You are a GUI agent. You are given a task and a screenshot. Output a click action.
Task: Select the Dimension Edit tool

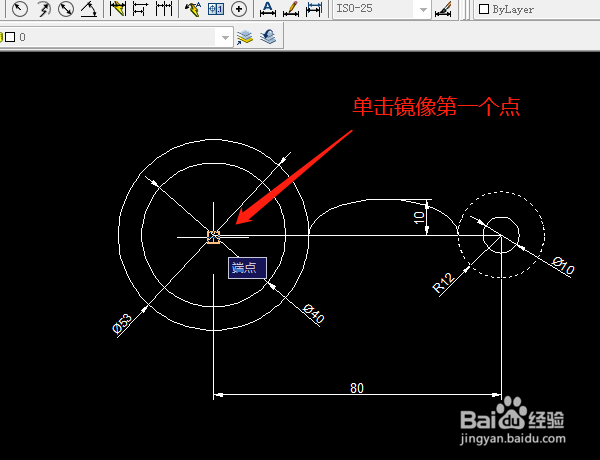[268, 9]
